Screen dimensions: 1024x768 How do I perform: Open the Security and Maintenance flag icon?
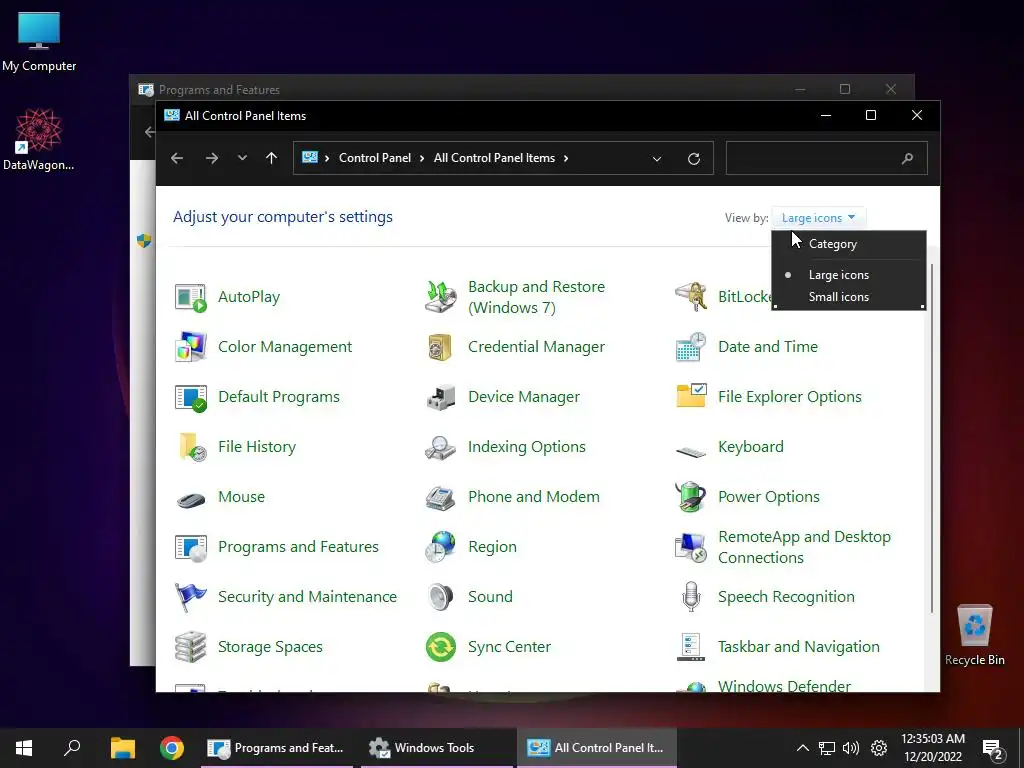(x=191, y=597)
